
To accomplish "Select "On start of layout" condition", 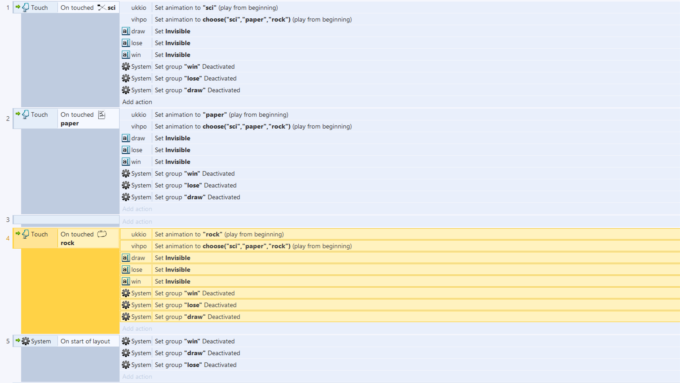I will coord(88,341).
